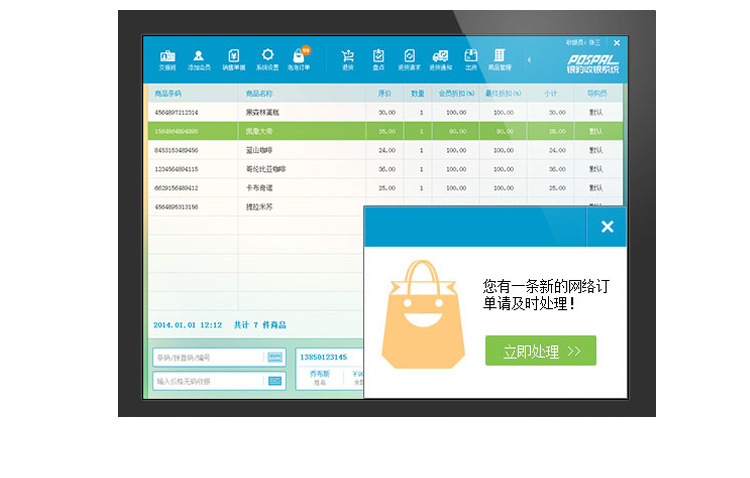
Task: Click price 36.00 original price cell
Action: click(387, 169)
